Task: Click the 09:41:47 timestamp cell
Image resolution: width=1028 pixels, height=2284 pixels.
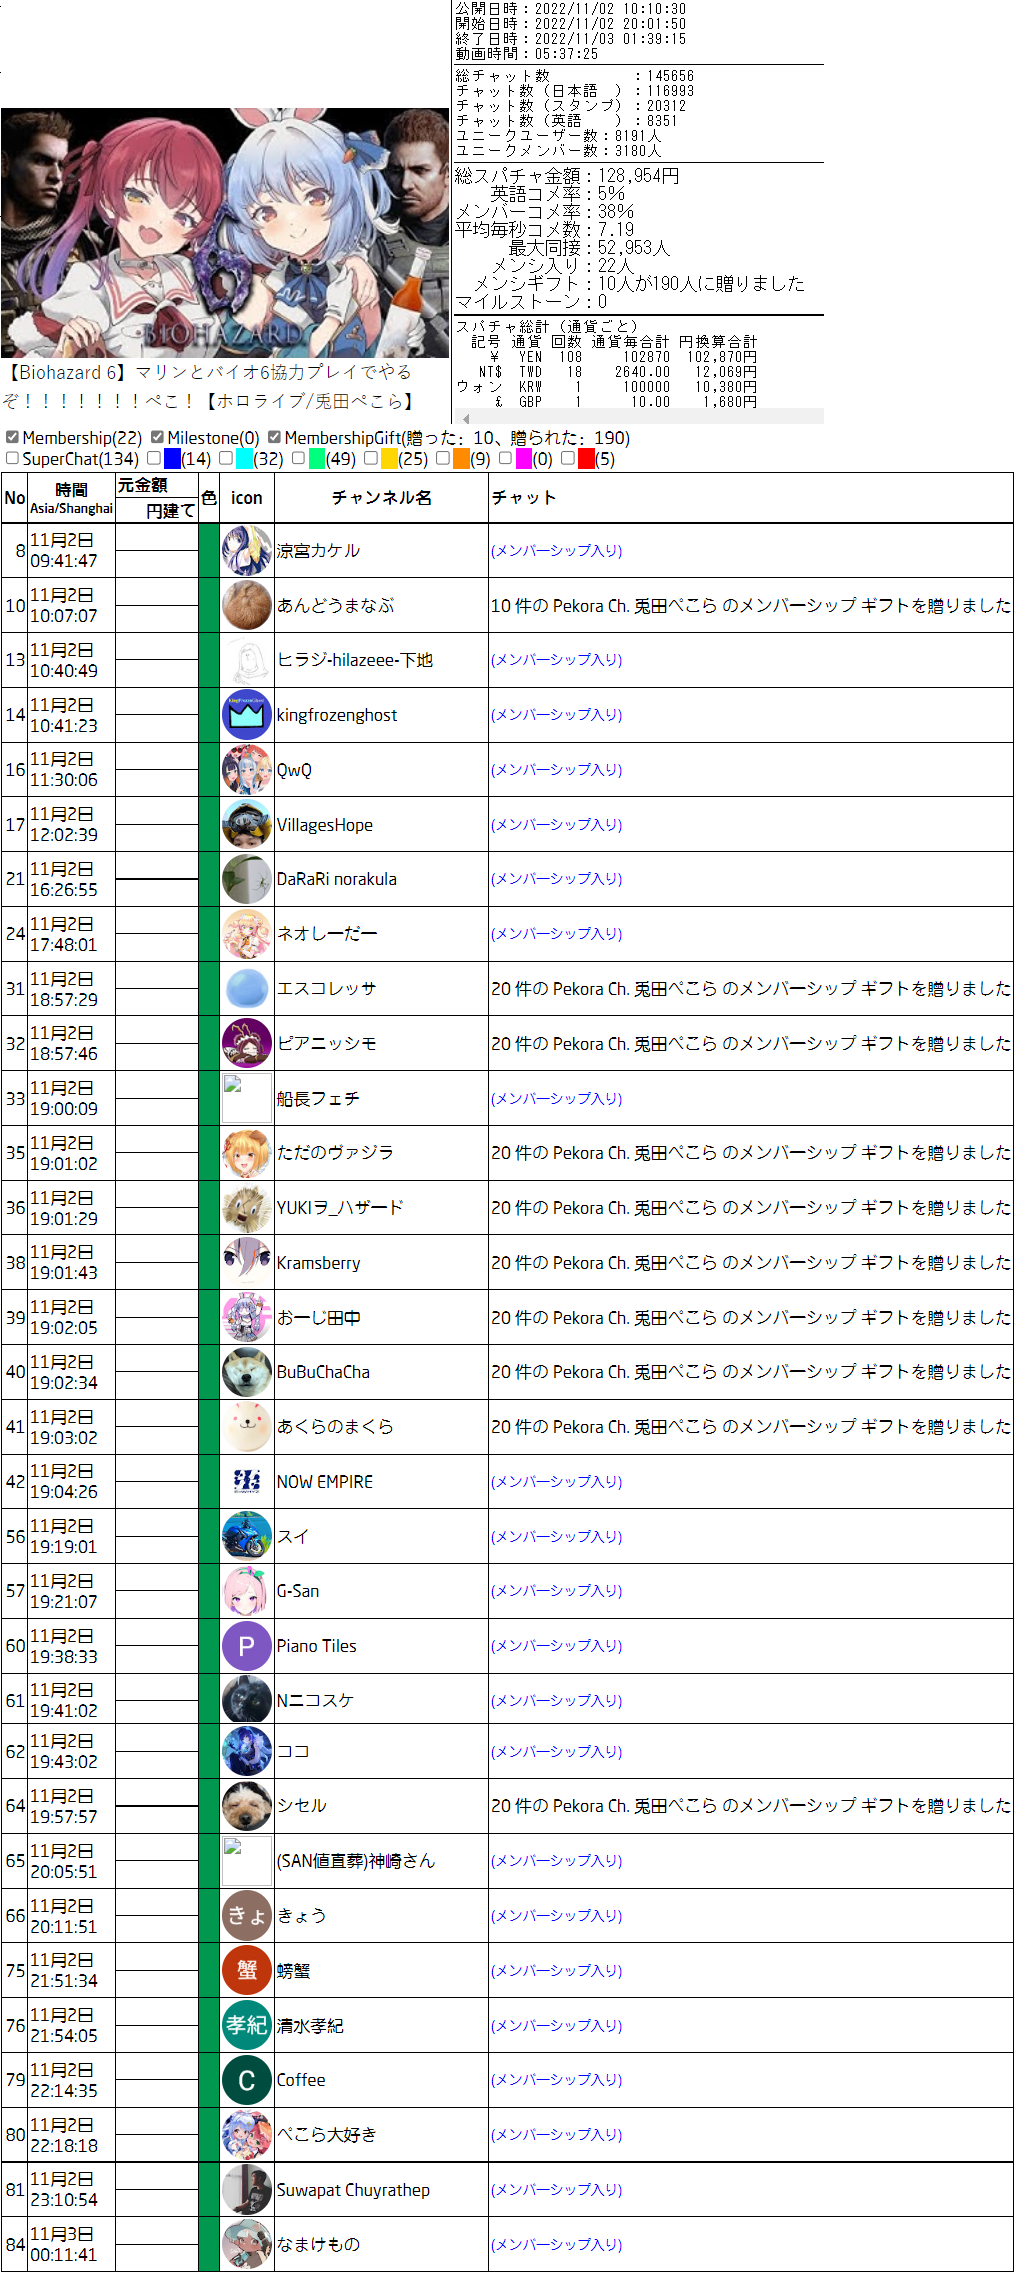Action: (71, 551)
